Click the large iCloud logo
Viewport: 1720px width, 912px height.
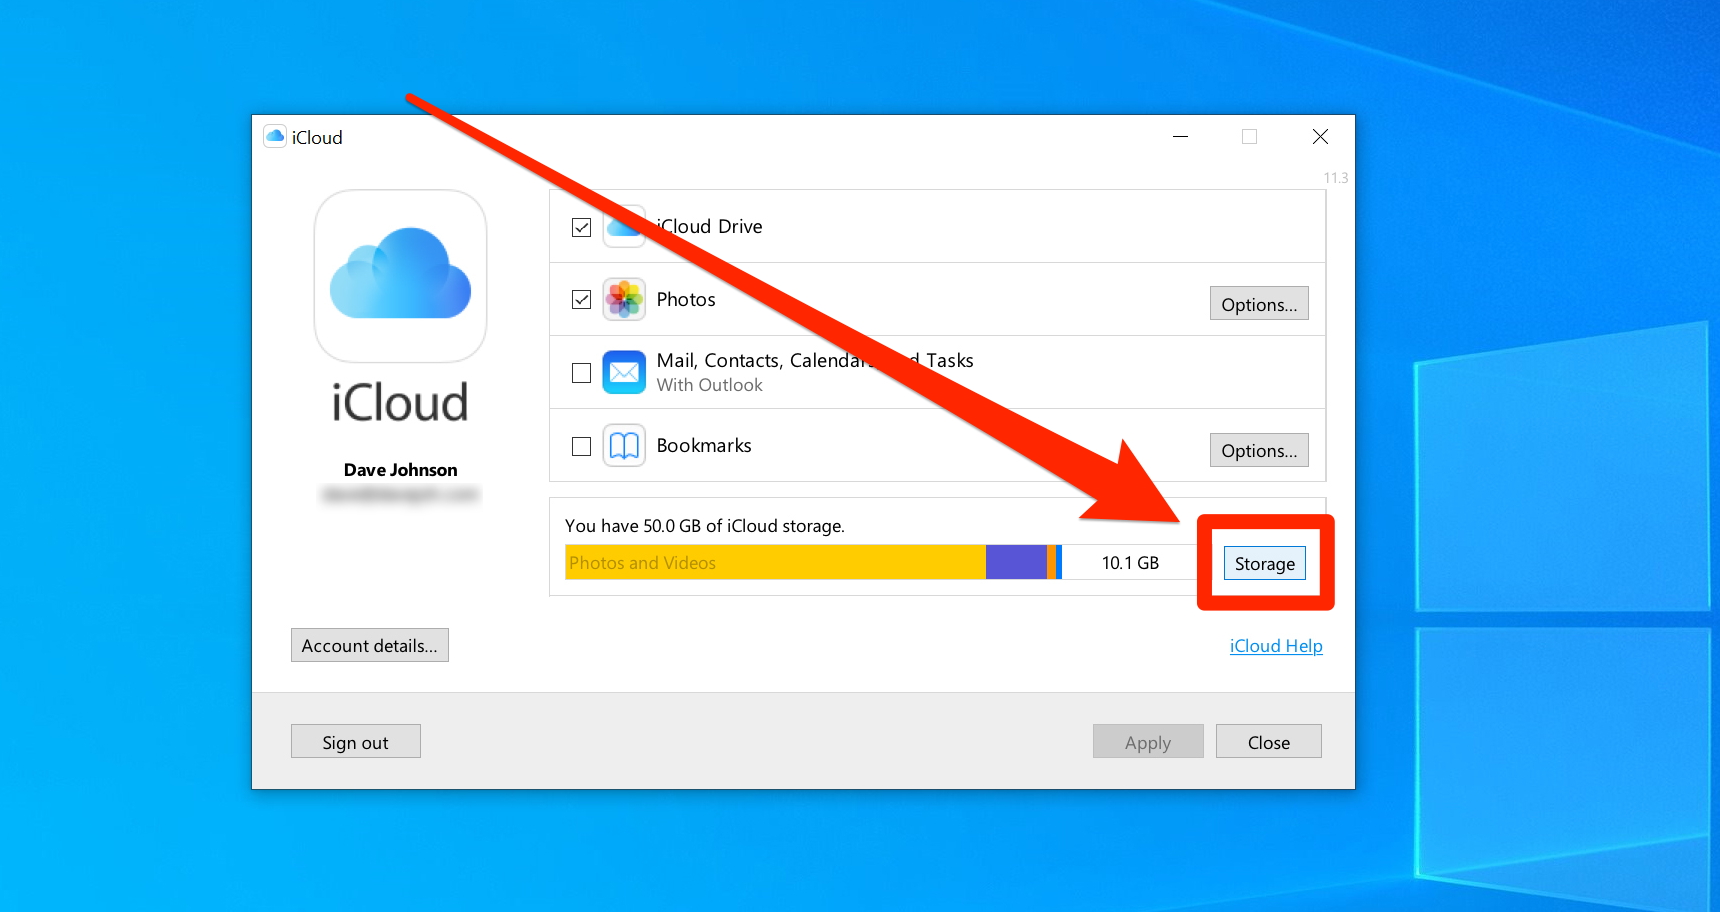tap(400, 276)
